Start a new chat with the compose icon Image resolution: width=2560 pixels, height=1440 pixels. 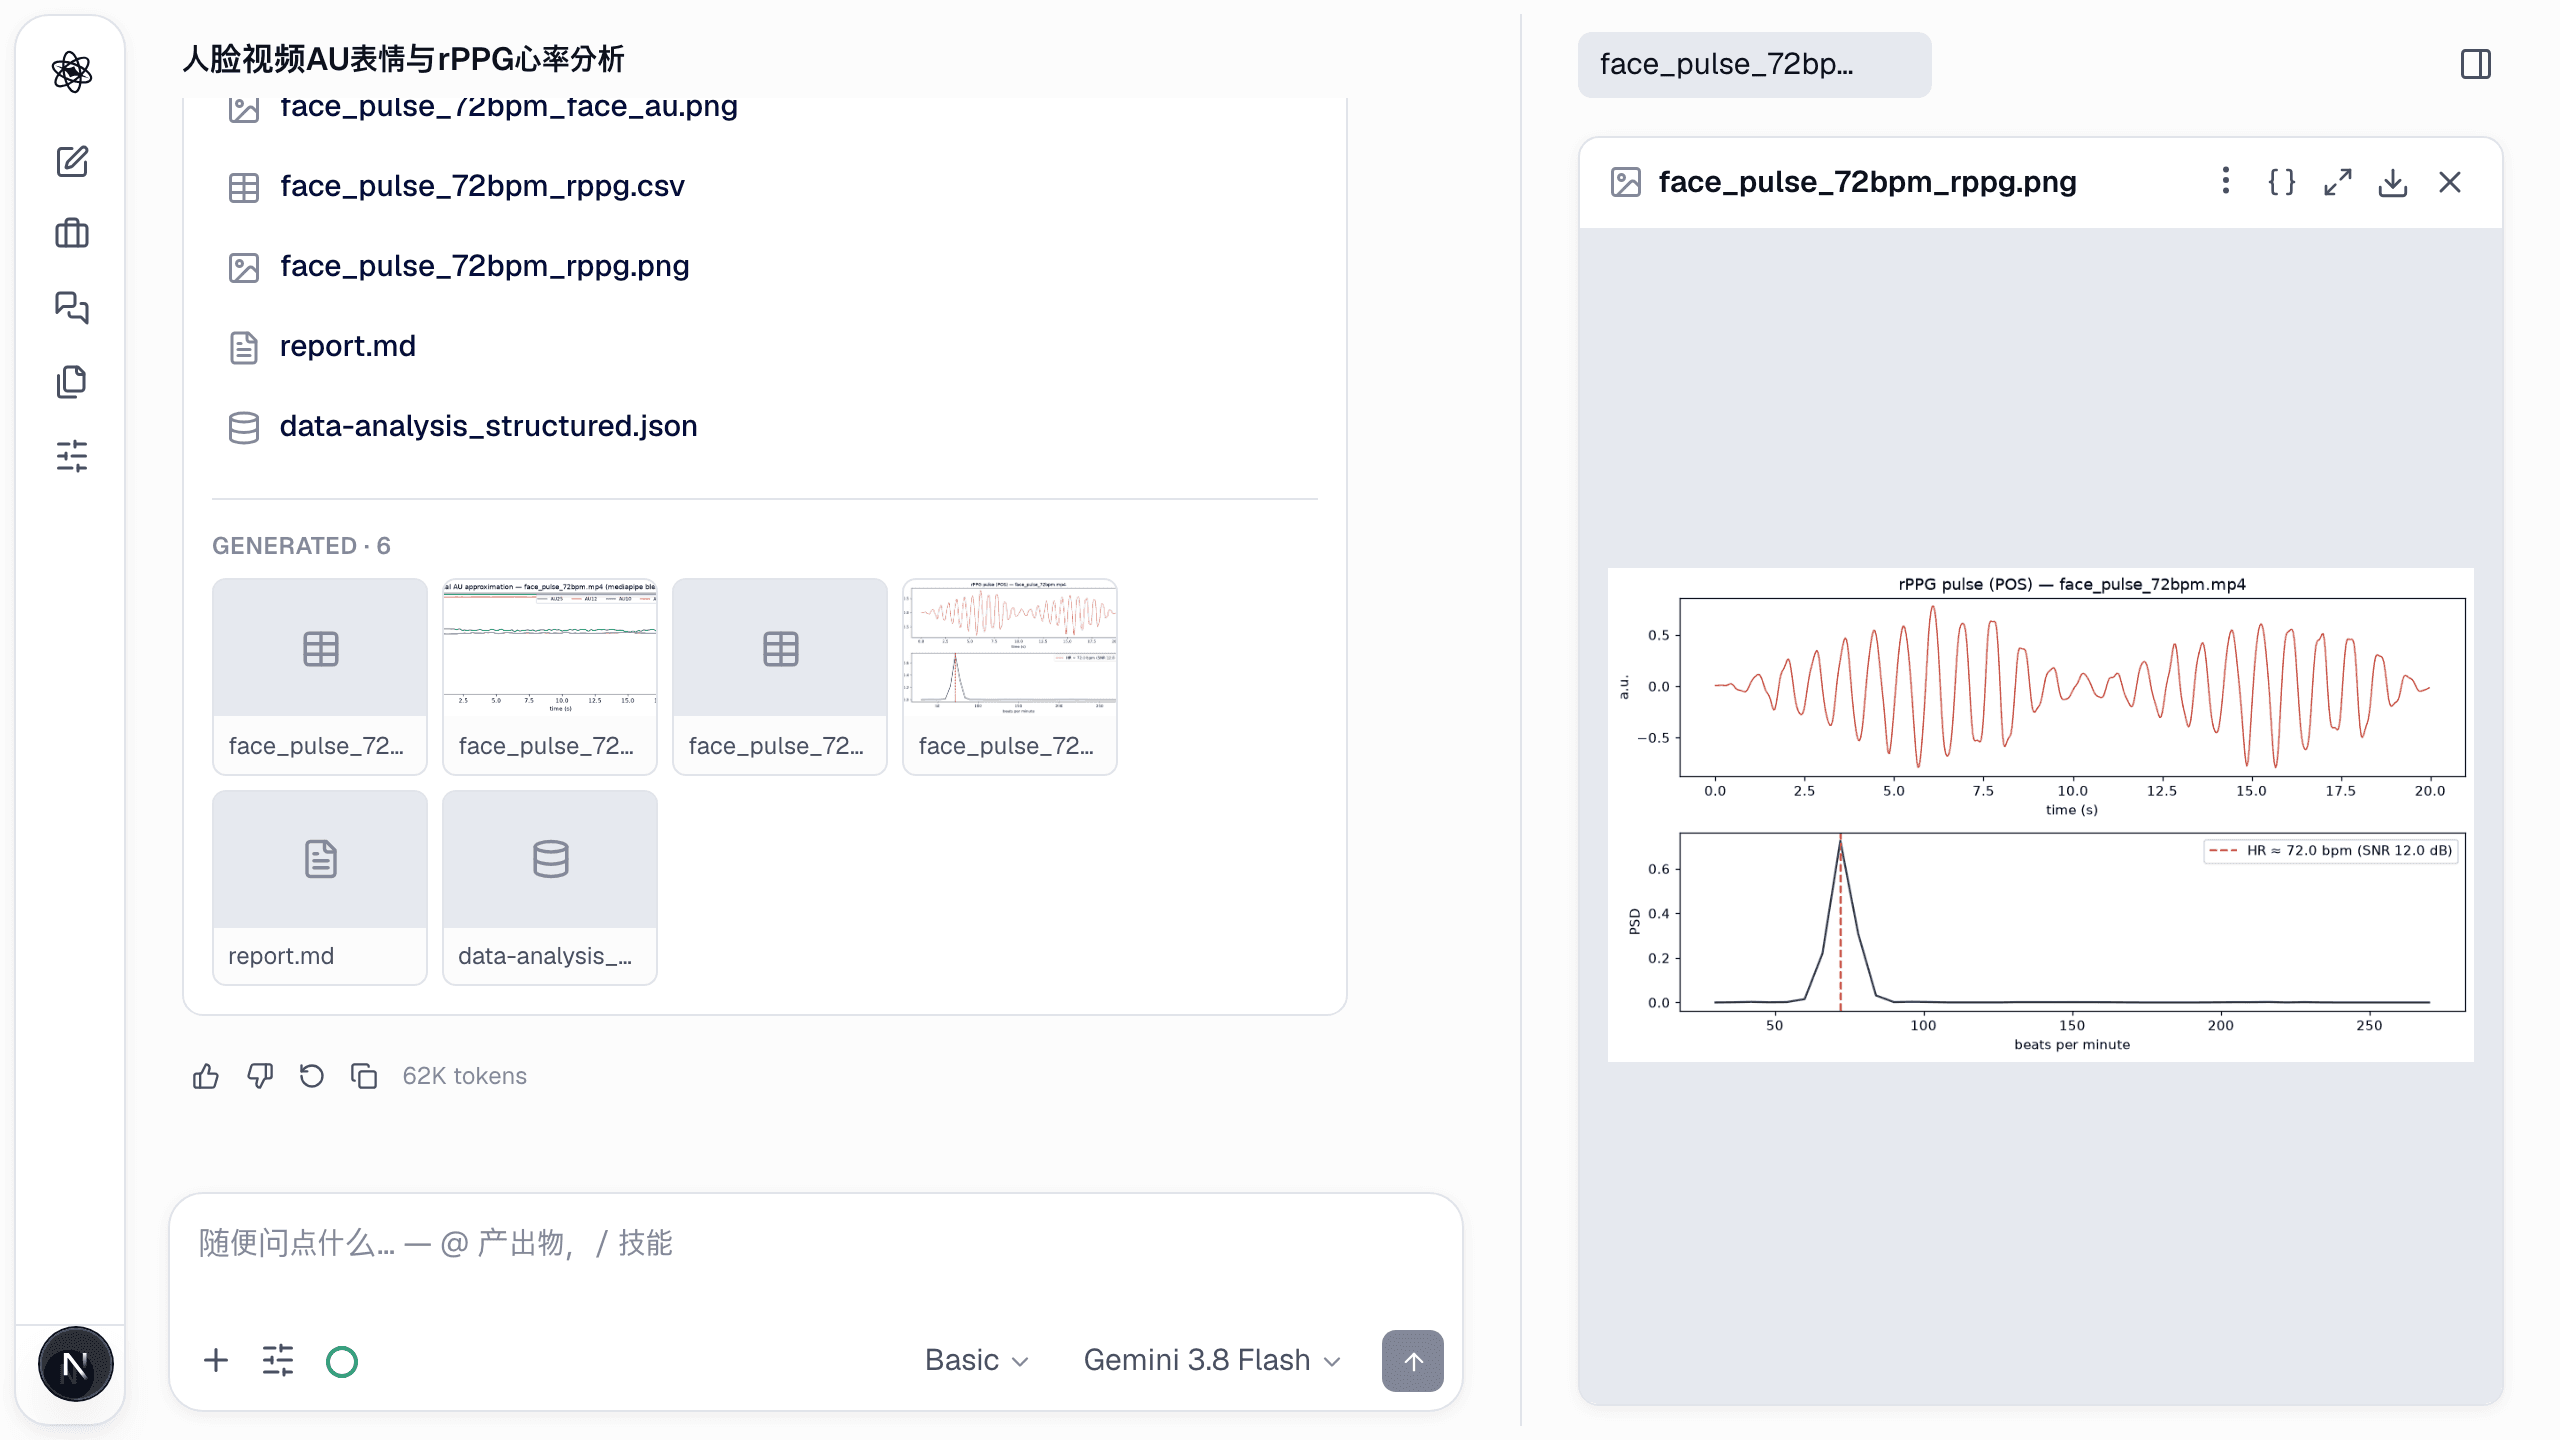tap(72, 161)
